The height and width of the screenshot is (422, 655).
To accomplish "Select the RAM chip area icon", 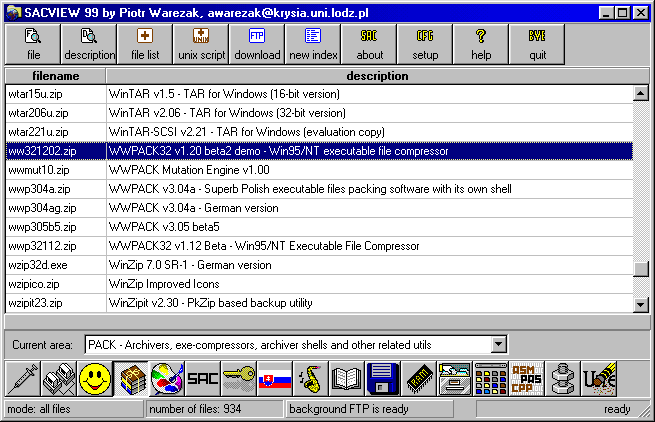I will click(x=419, y=379).
